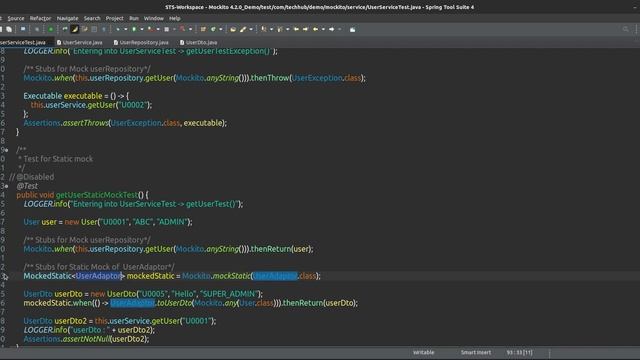Click the Open Type toolbar icon
The width and height of the screenshot is (640, 360).
(x=233, y=29)
